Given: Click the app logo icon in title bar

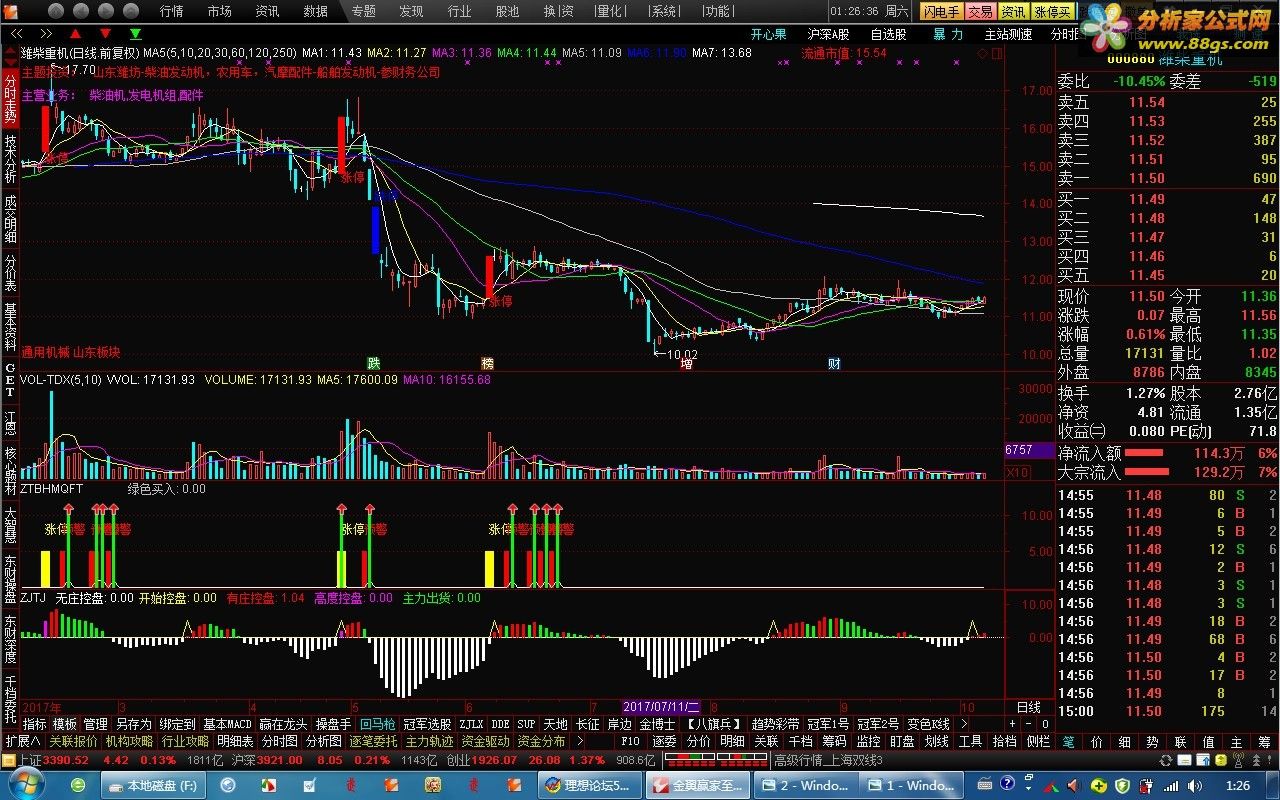Looking at the screenshot, I should coord(12,11).
